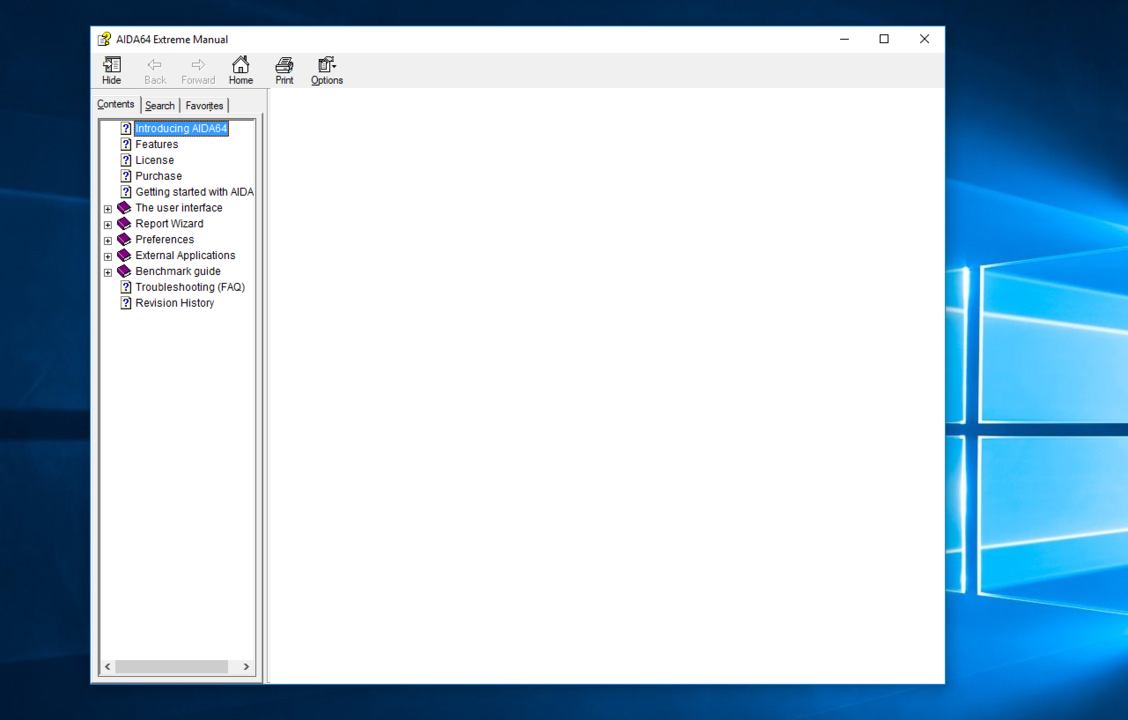Click the book icon beside Benchmark guide

click(x=124, y=271)
